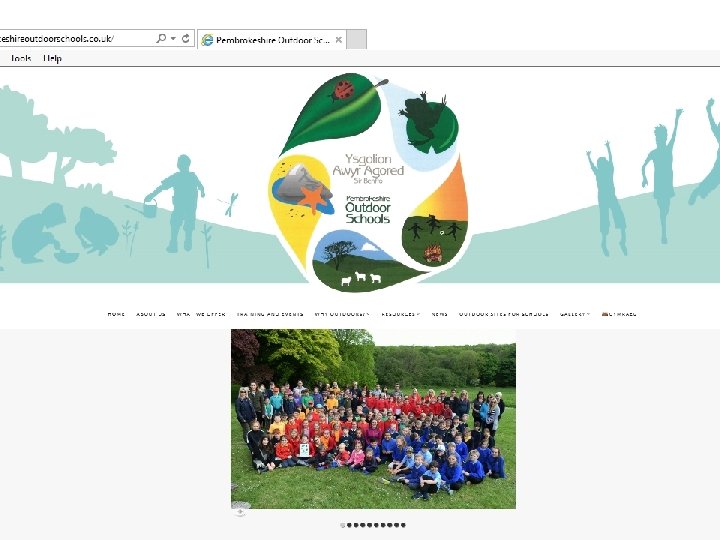Open the Help menu
The height and width of the screenshot is (540, 720).
52,58
